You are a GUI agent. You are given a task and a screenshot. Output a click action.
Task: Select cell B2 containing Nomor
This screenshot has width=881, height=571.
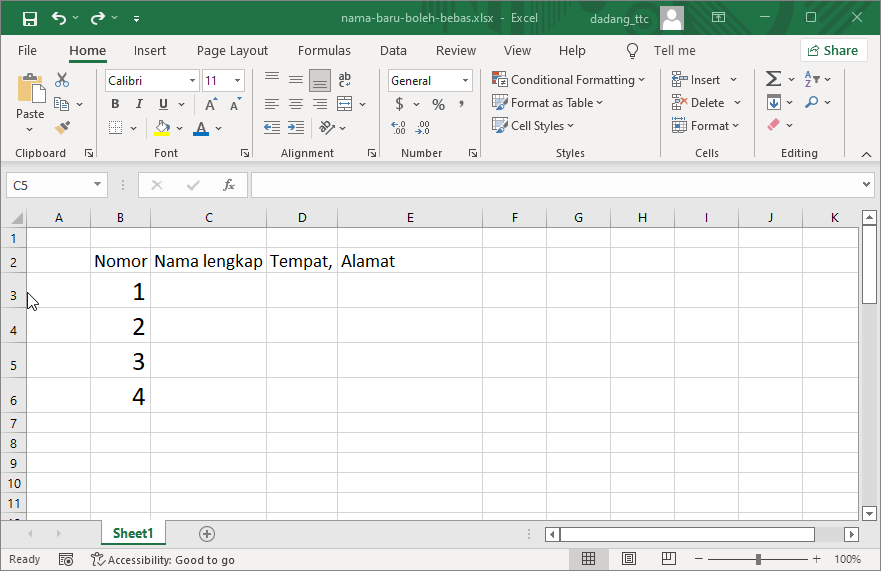(x=120, y=261)
